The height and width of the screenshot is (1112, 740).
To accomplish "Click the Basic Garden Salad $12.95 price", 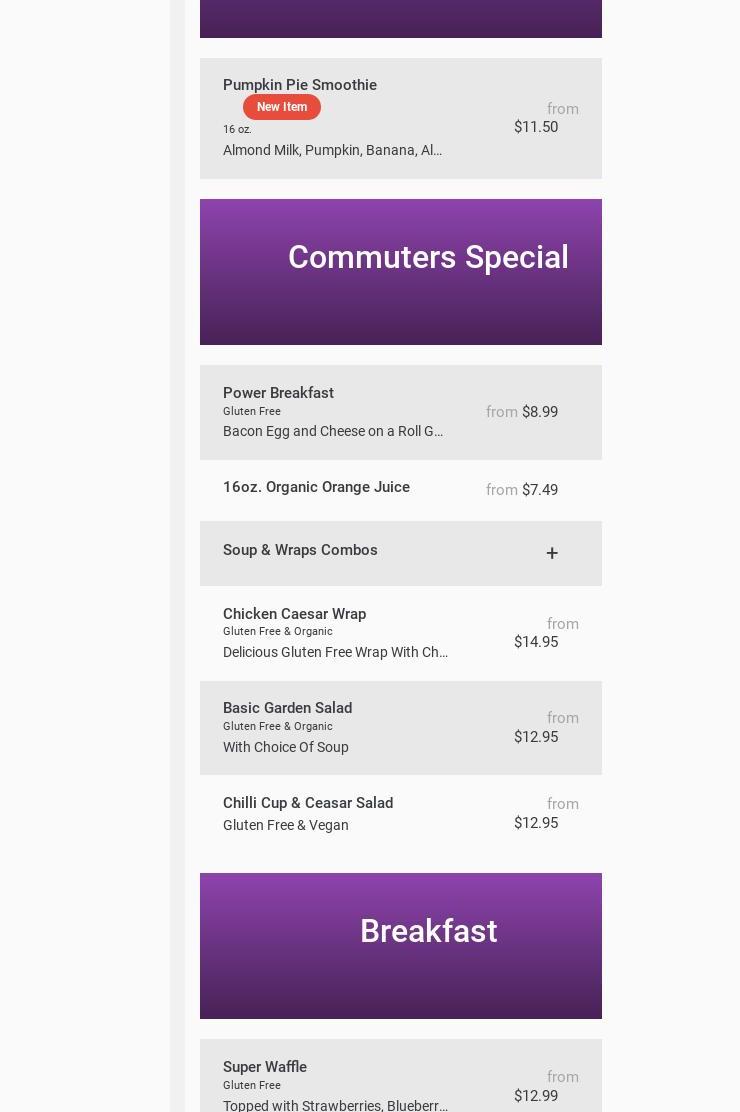I will 536,737.
